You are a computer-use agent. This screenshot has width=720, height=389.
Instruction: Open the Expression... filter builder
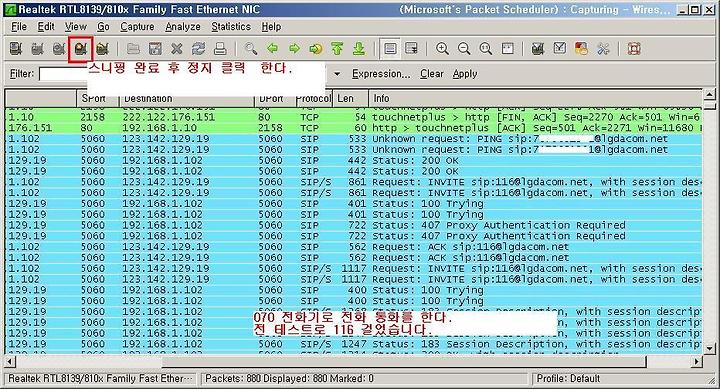tap(381, 74)
